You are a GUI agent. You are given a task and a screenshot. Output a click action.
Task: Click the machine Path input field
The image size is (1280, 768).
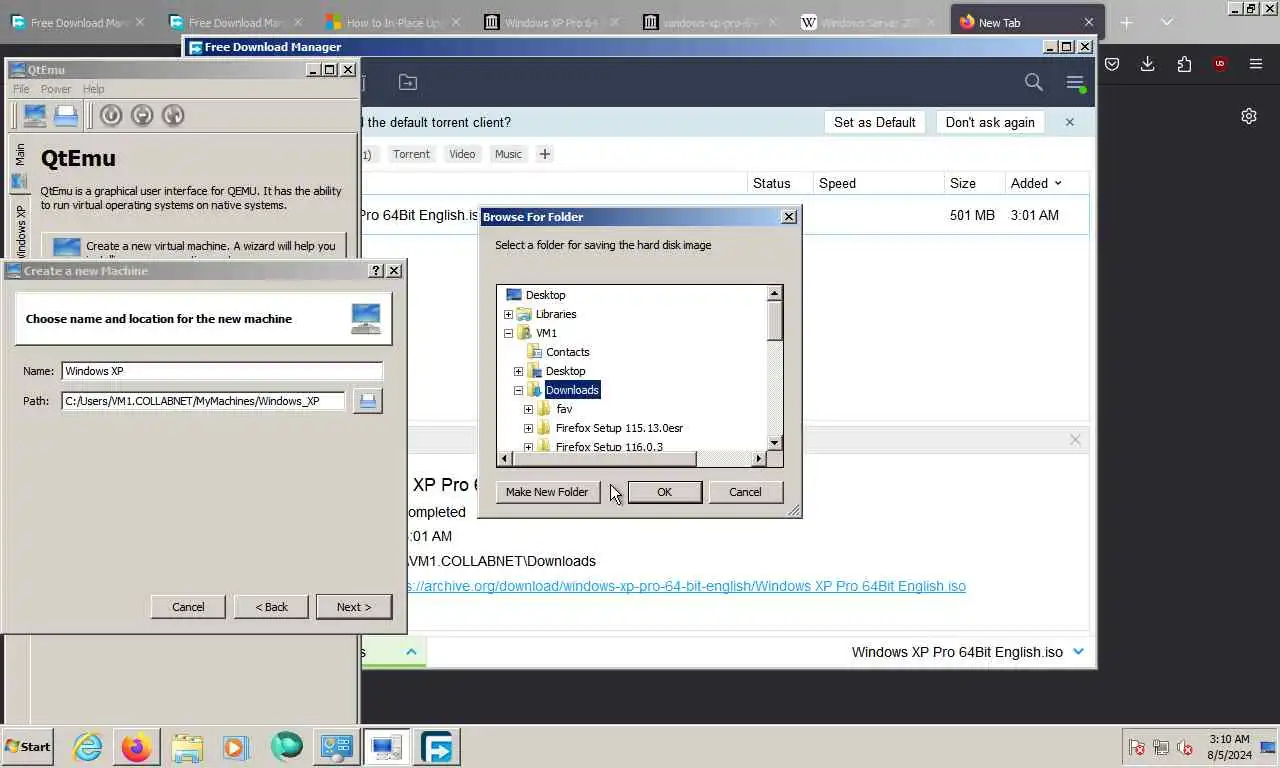point(203,401)
